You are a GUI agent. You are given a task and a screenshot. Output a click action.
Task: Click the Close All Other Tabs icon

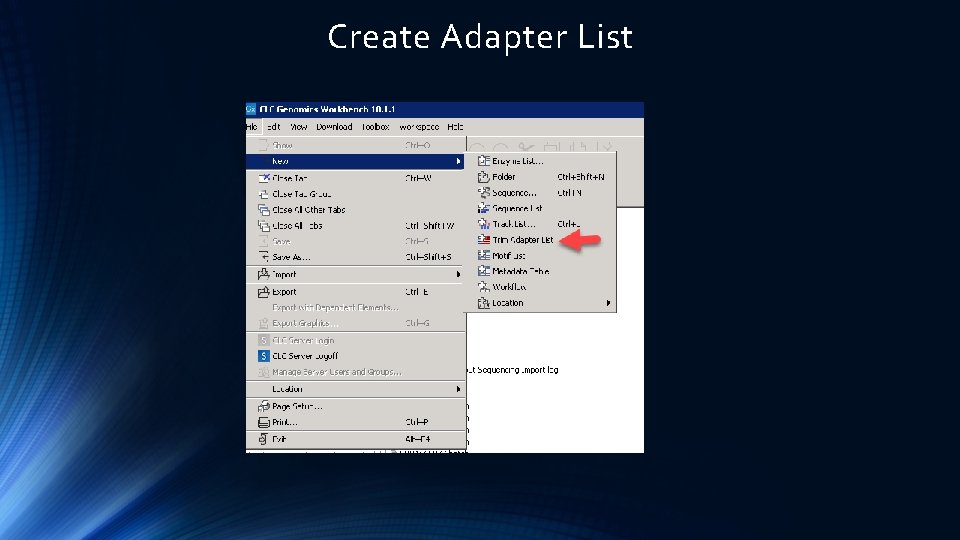(x=264, y=209)
